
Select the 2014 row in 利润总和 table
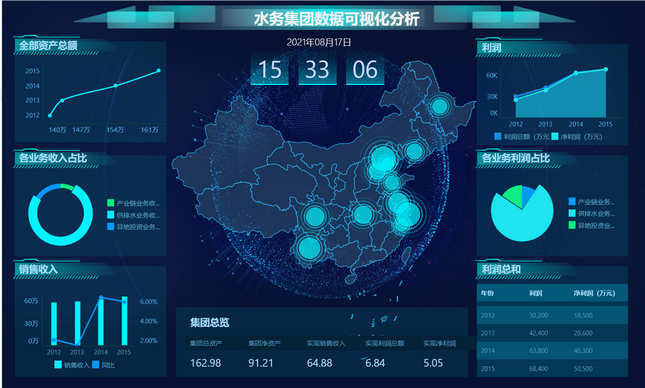tap(552, 351)
